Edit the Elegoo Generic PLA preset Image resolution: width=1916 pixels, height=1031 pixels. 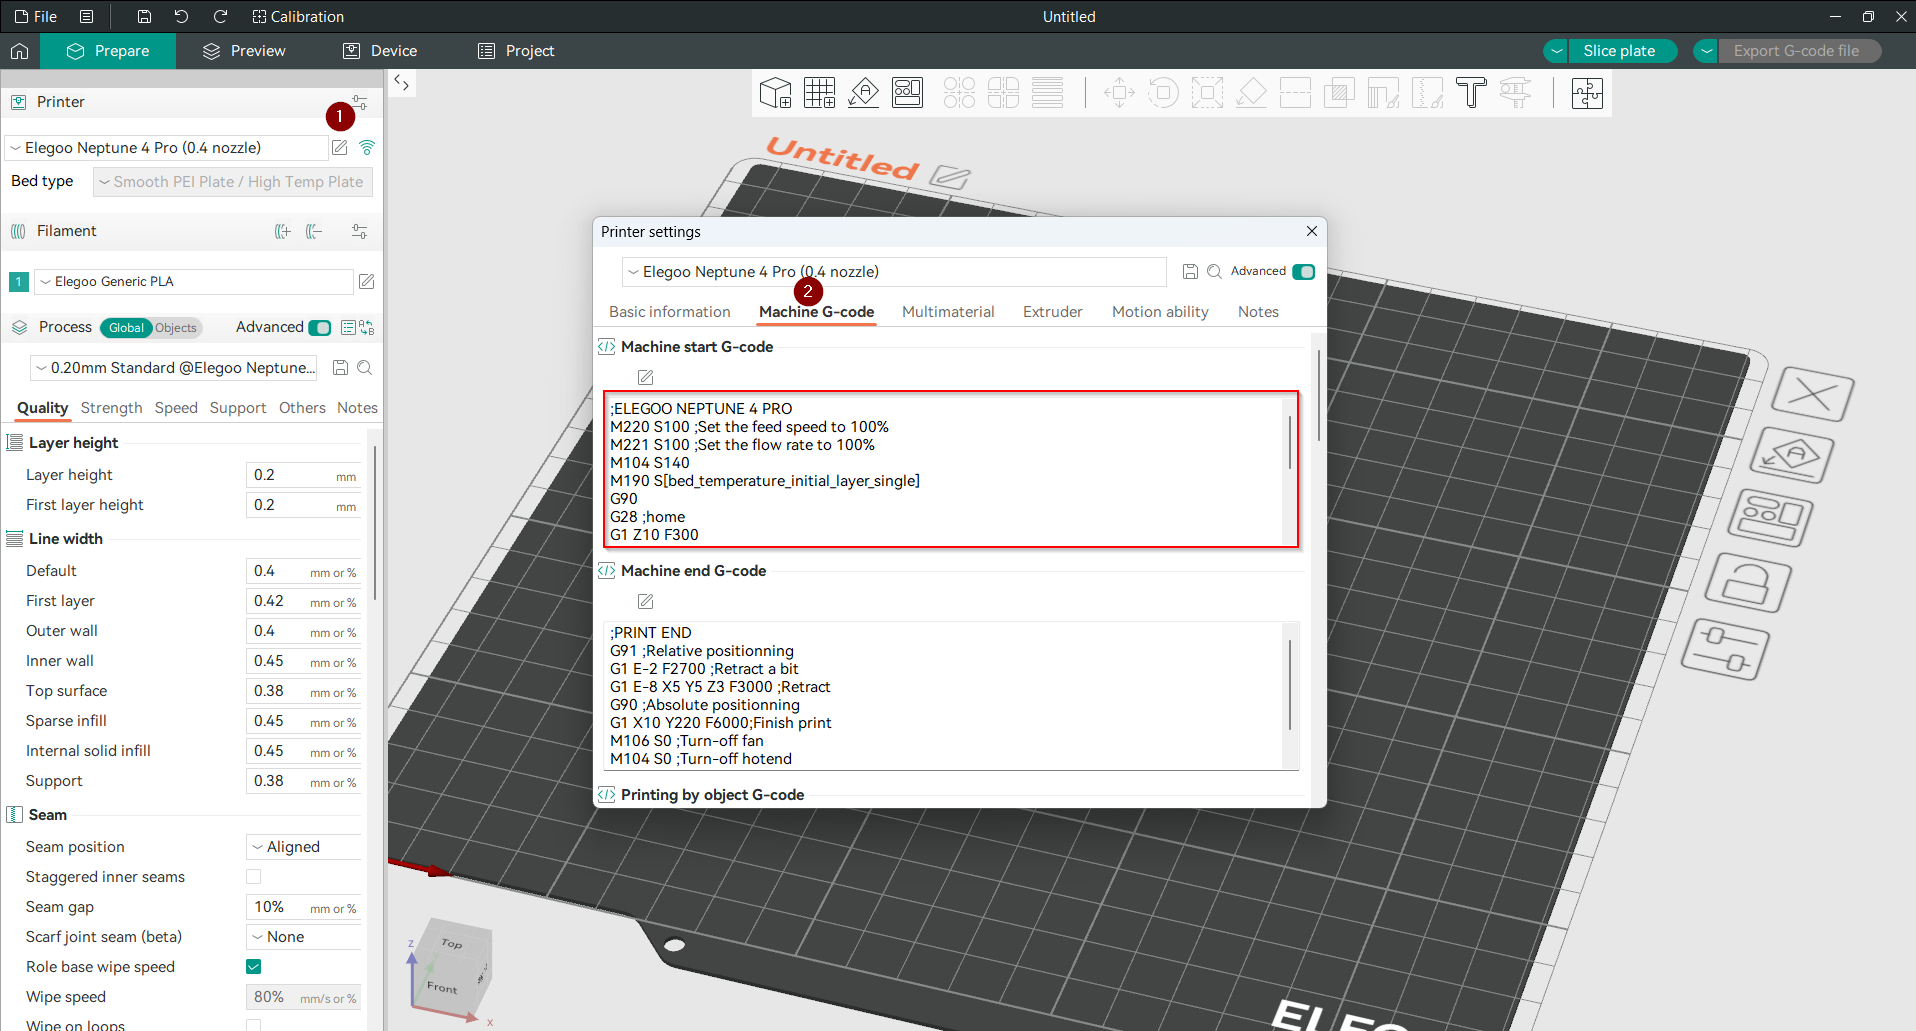tap(367, 282)
